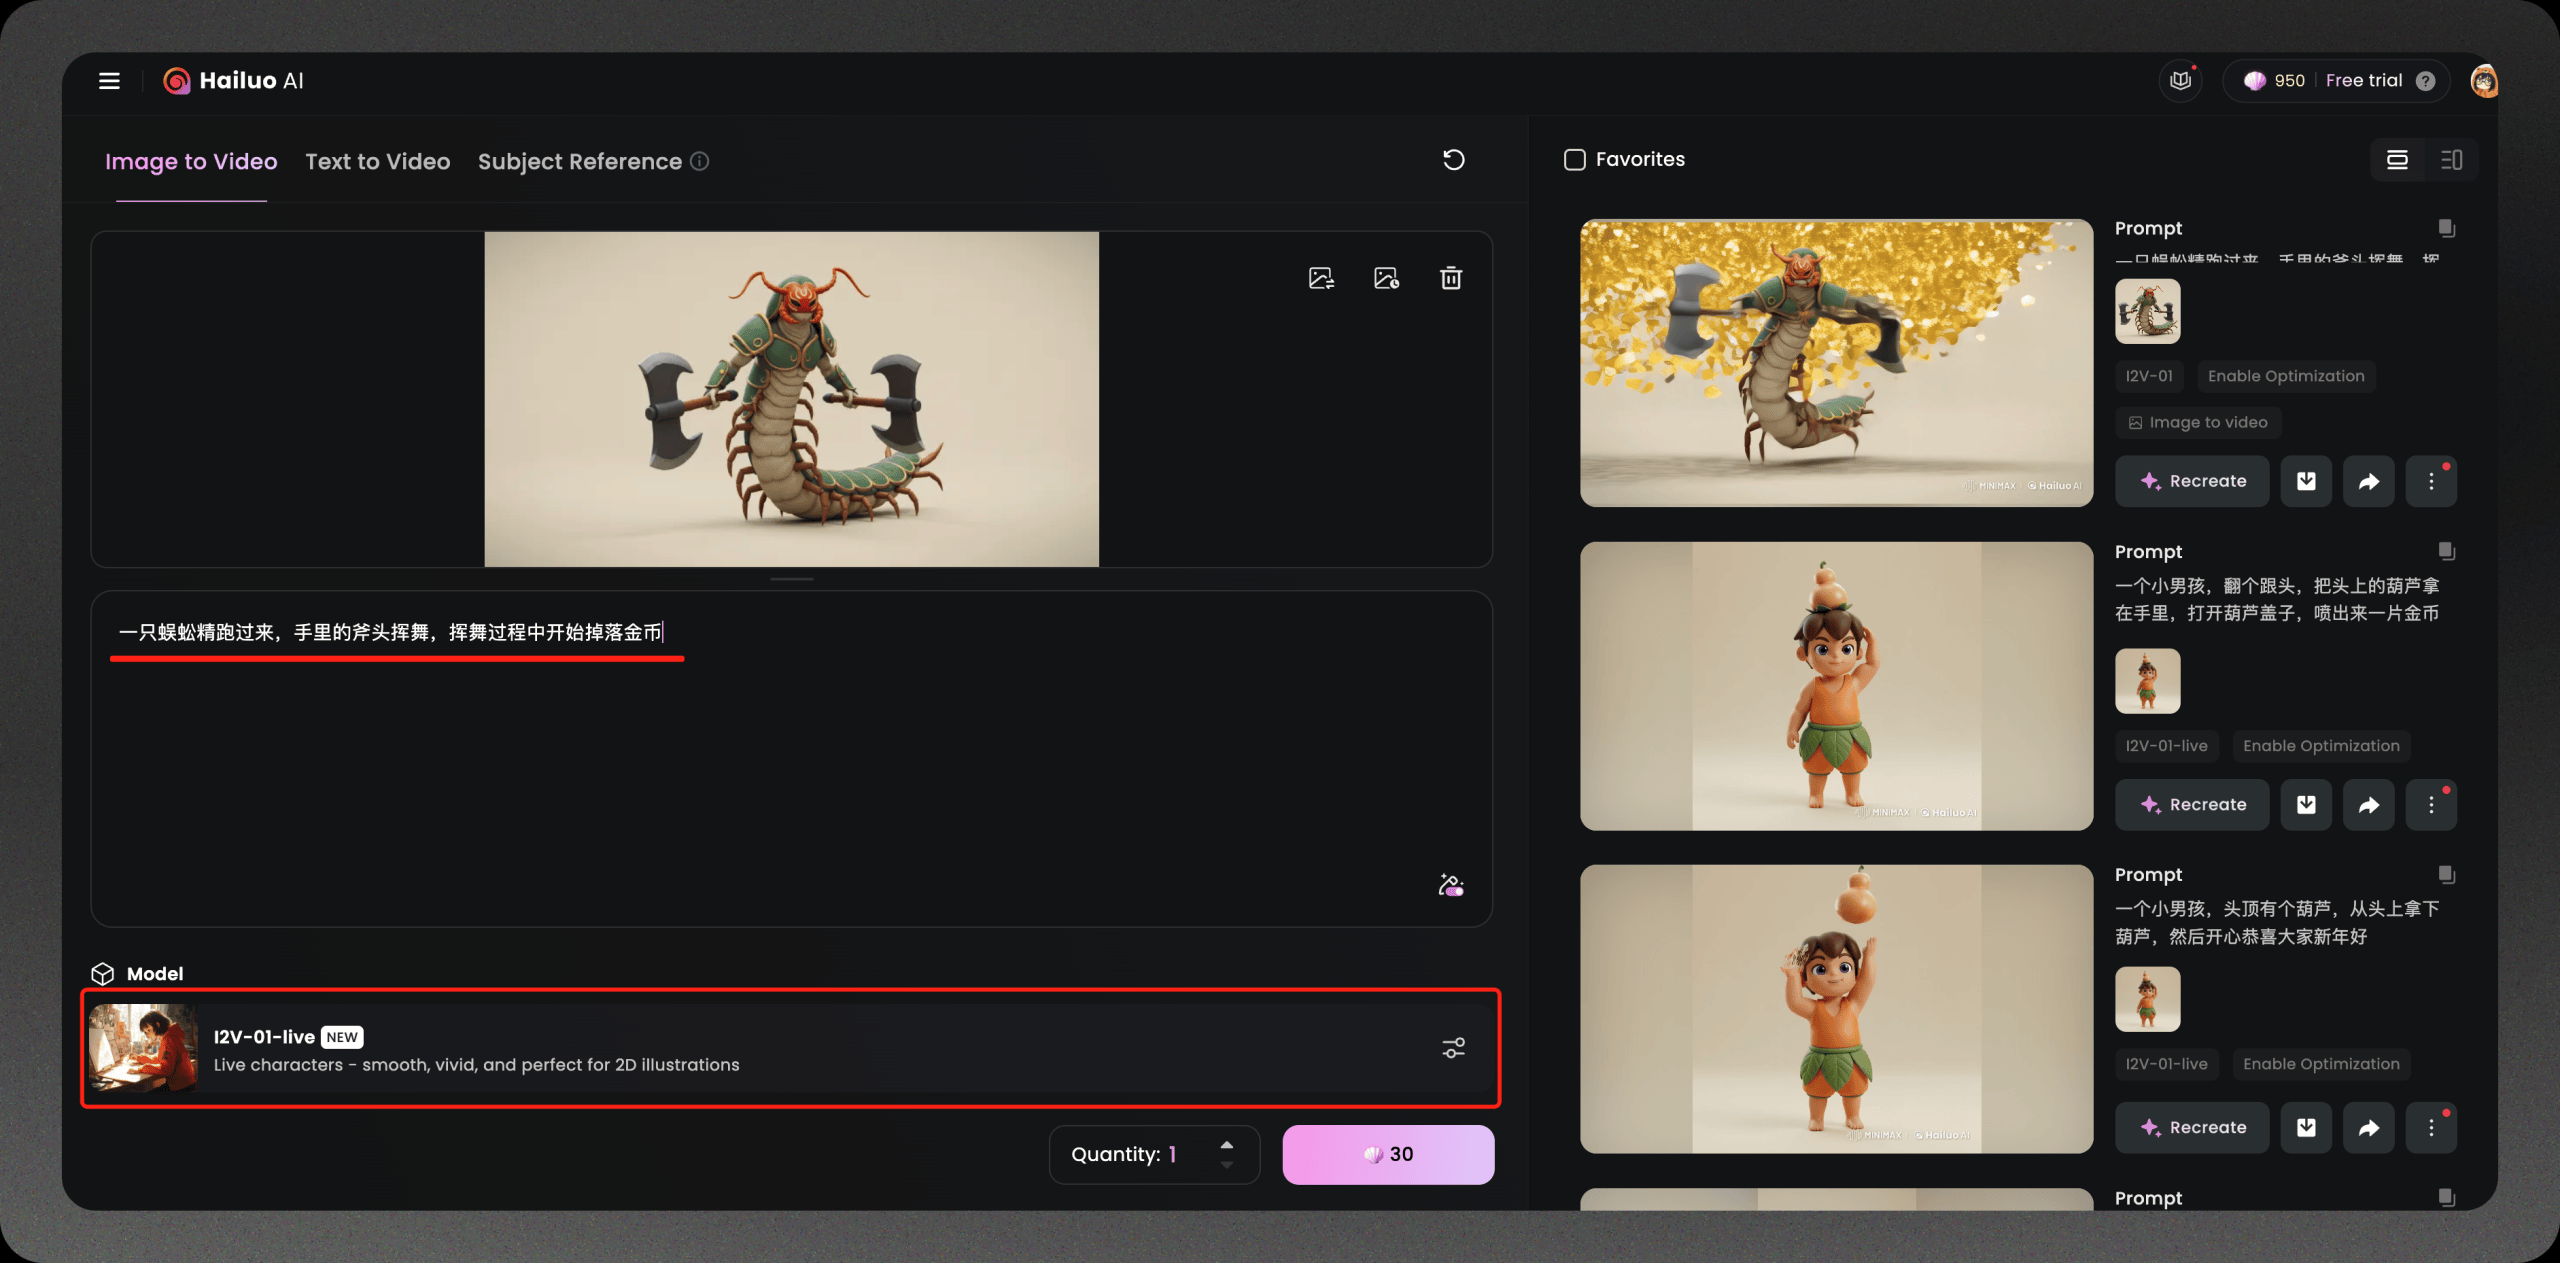Tick the Favorites checkbox

tap(1574, 160)
